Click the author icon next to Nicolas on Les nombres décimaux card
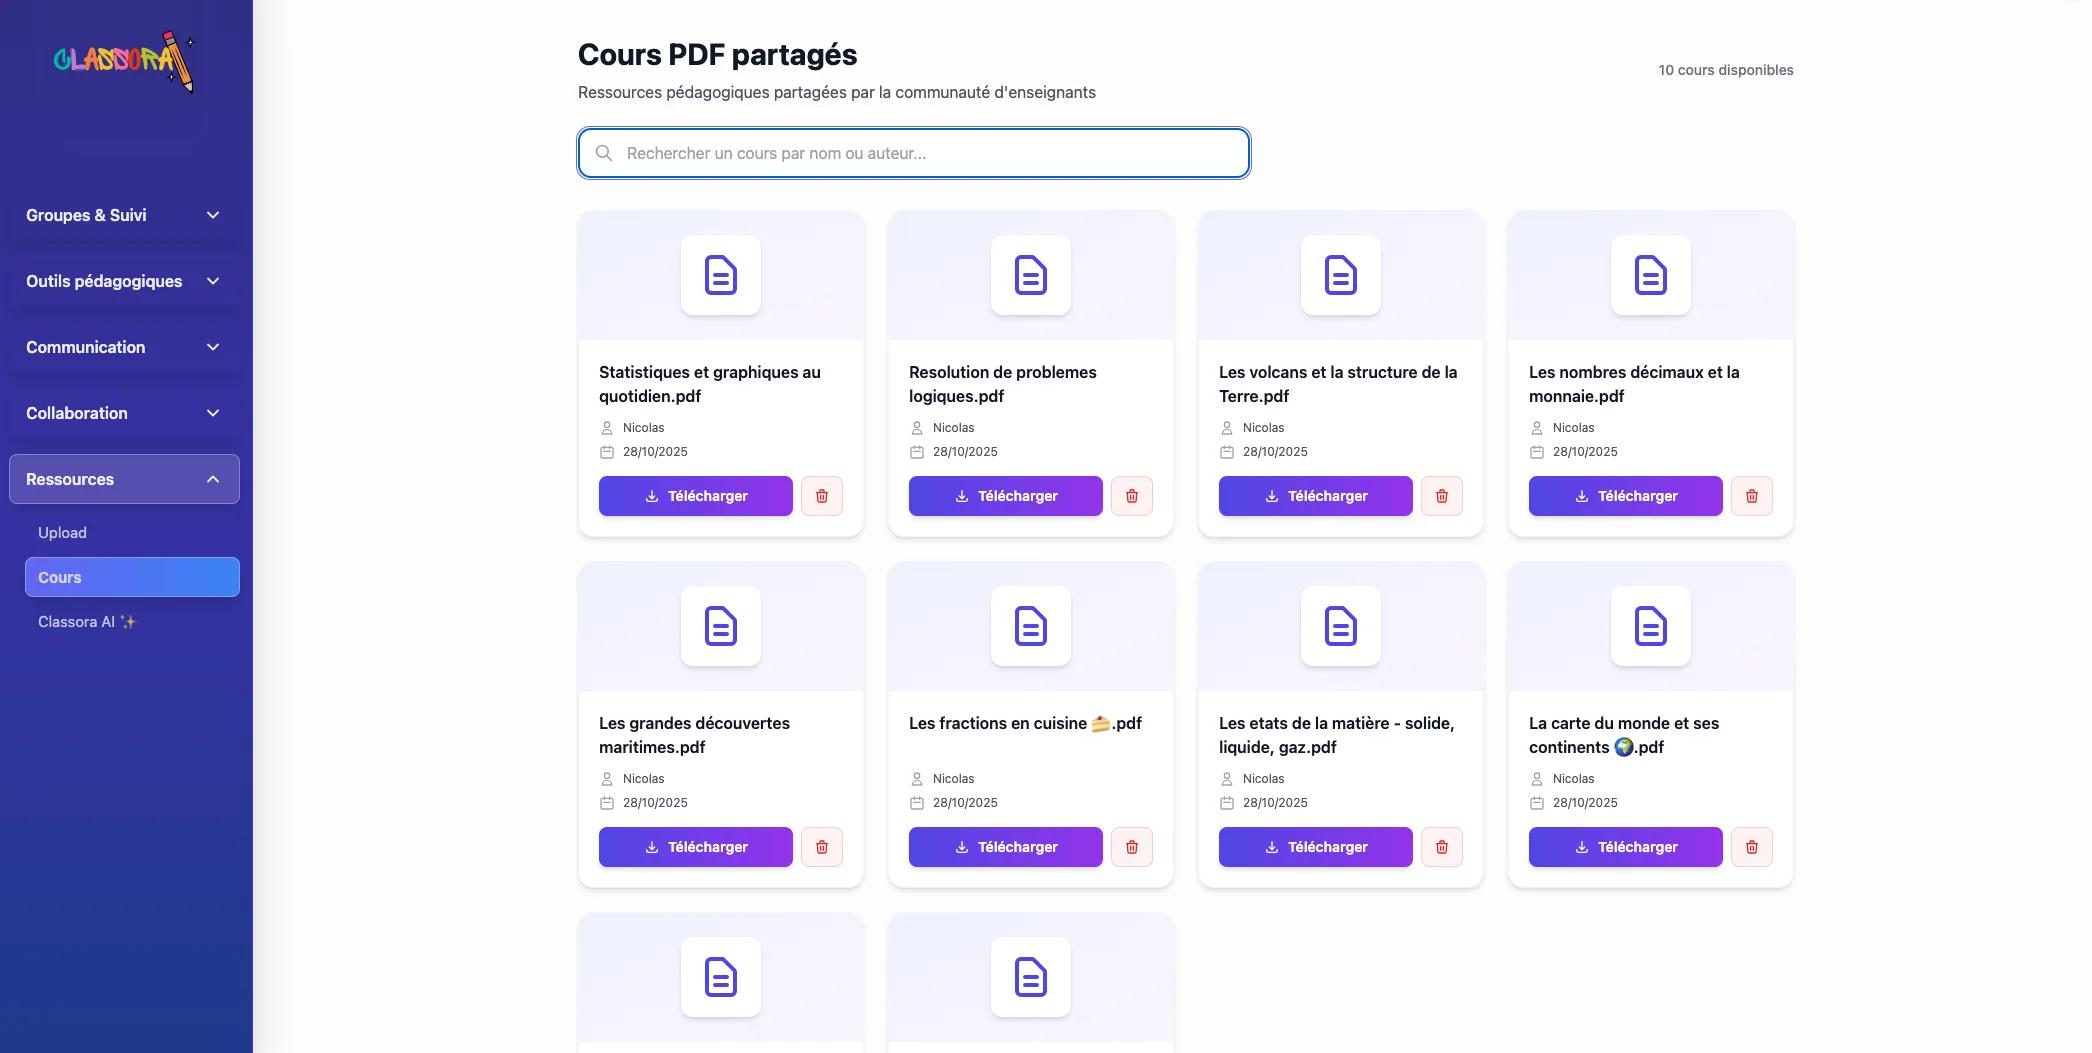This screenshot has height=1053, width=2092. [x=1537, y=427]
